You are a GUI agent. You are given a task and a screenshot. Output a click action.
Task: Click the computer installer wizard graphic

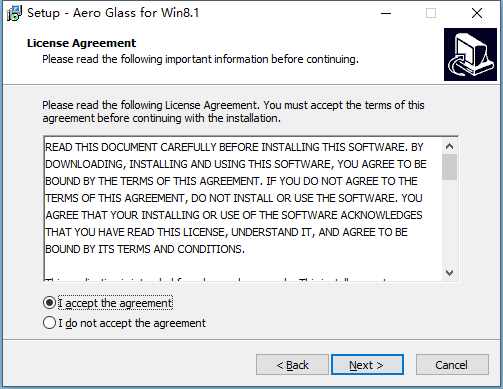pyautogui.click(x=470, y=54)
